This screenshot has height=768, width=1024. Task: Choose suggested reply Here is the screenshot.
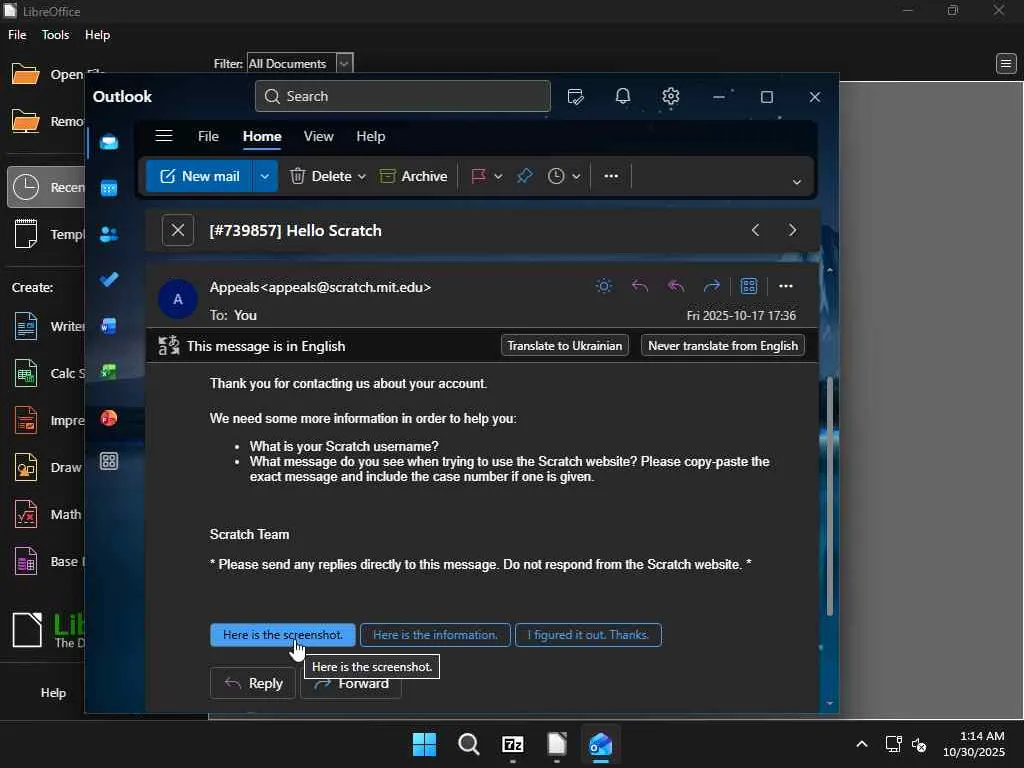click(283, 635)
